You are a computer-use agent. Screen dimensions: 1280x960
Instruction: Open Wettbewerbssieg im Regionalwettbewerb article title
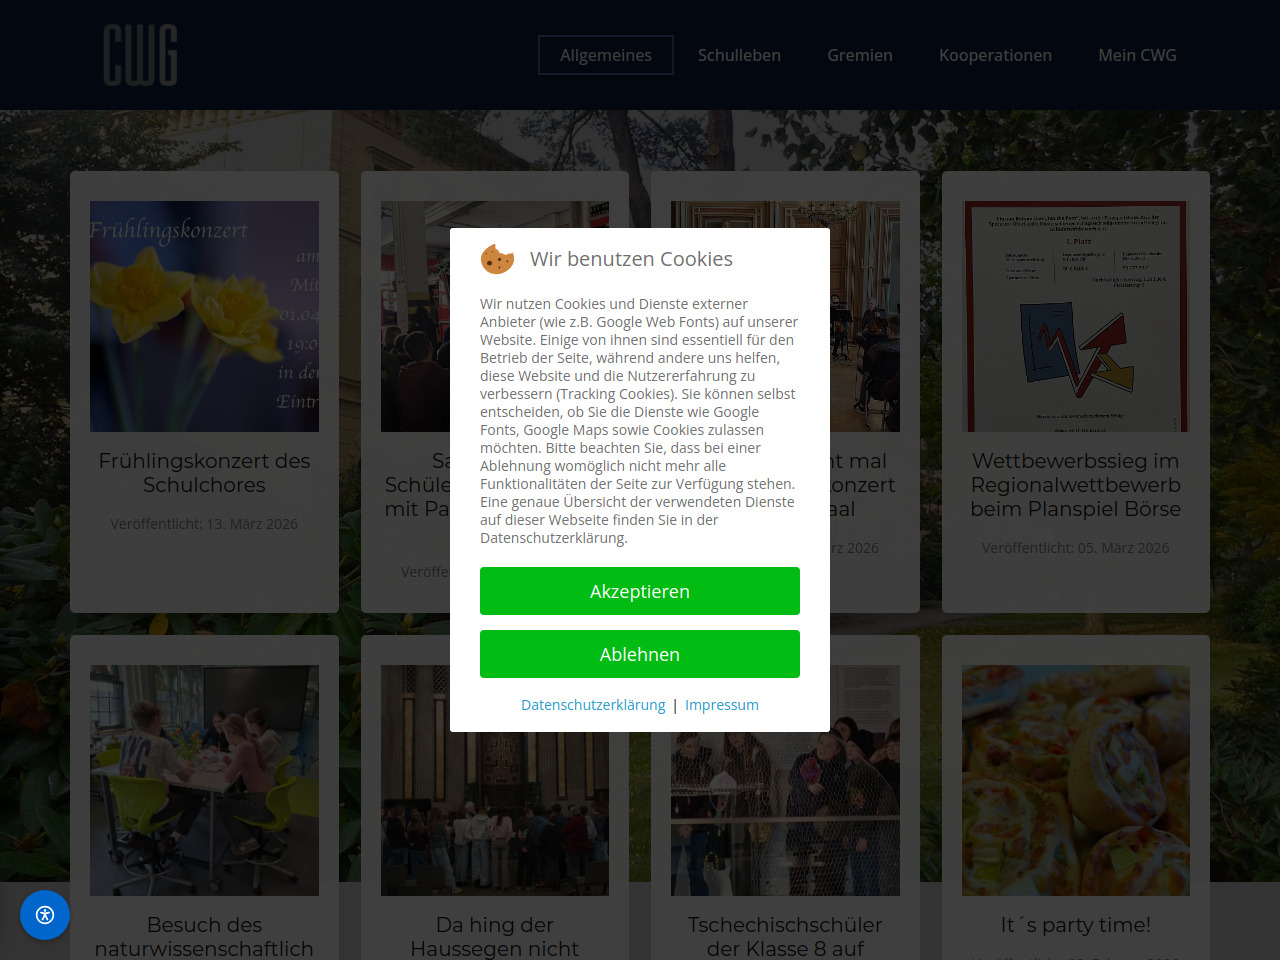coord(1076,485)
